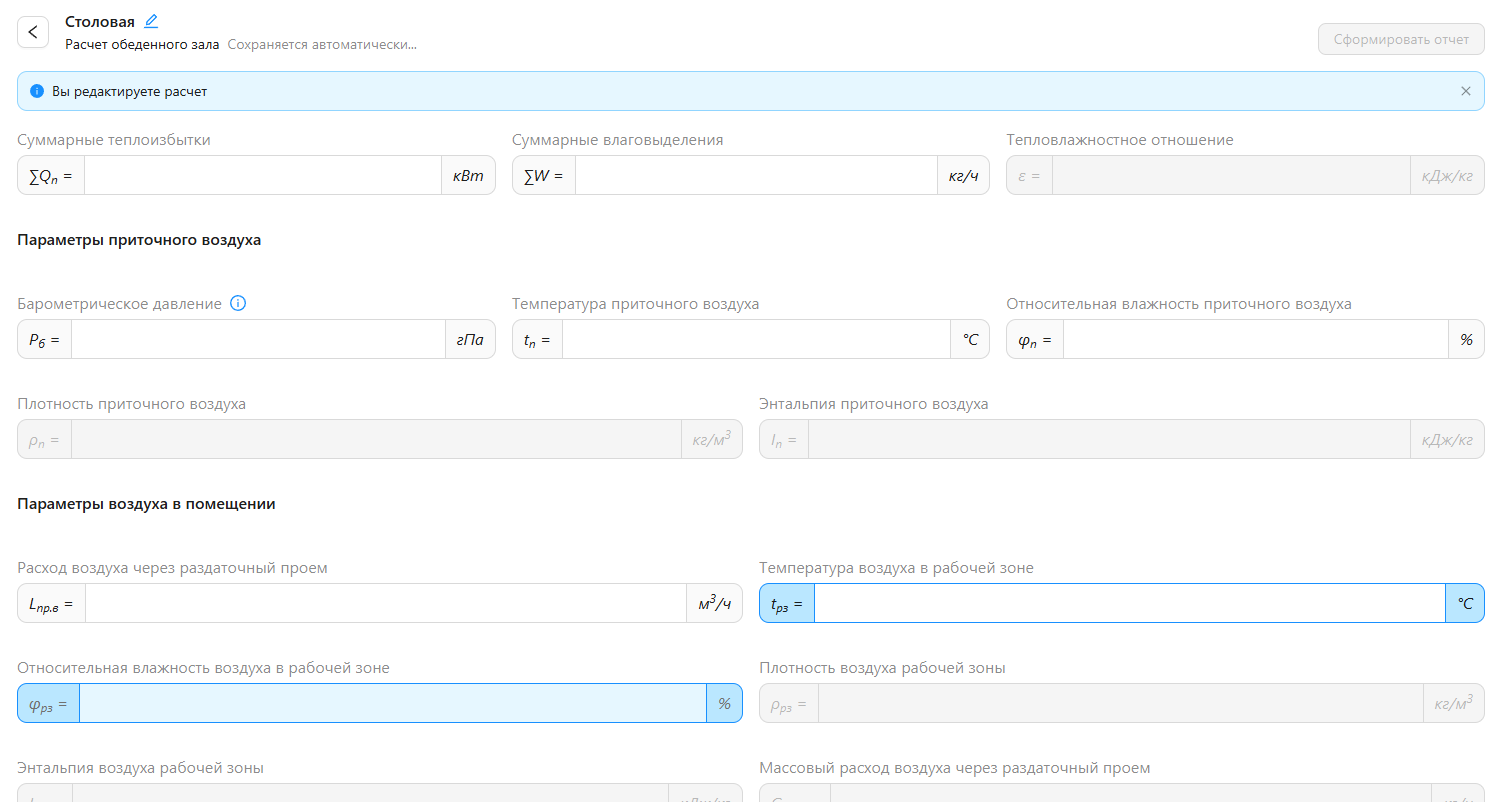Viewport: 1498px width, 802px height.
Task: Select the Тепловлажностное отношение field
Action: 1230,176
